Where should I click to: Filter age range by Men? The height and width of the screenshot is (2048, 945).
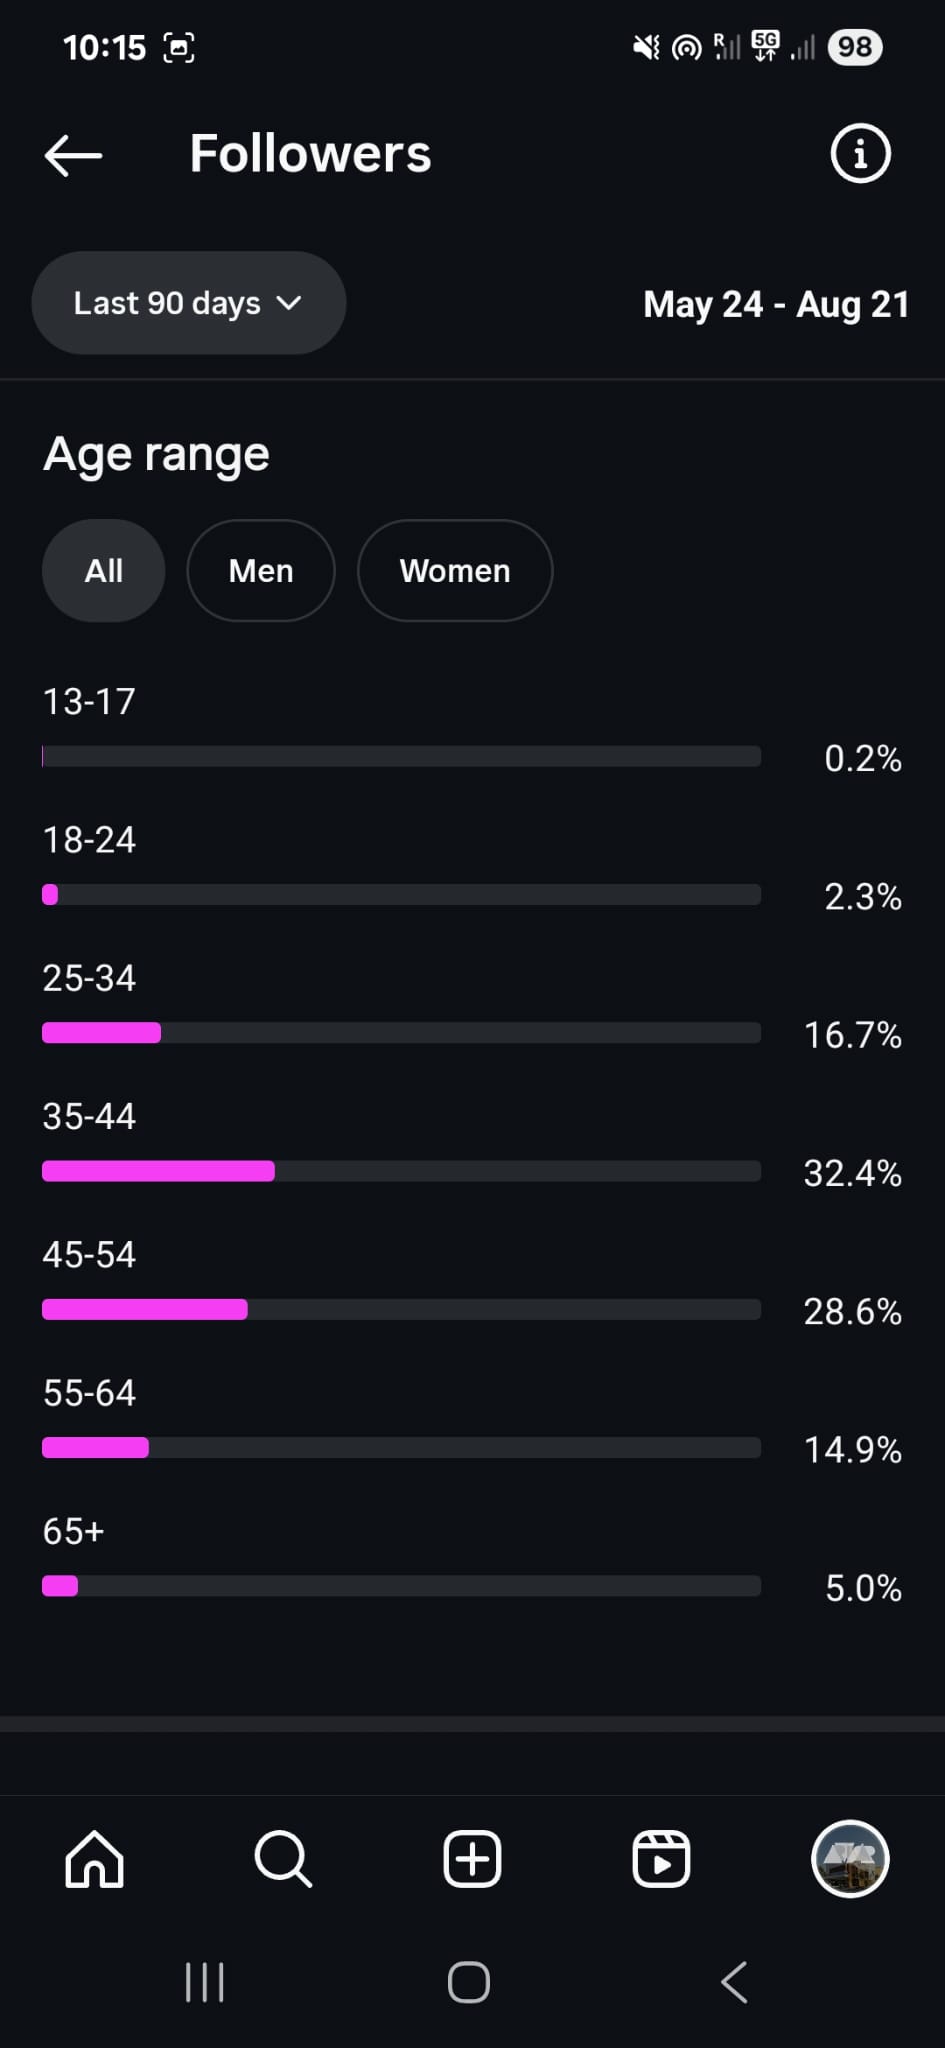coord(261,571)
